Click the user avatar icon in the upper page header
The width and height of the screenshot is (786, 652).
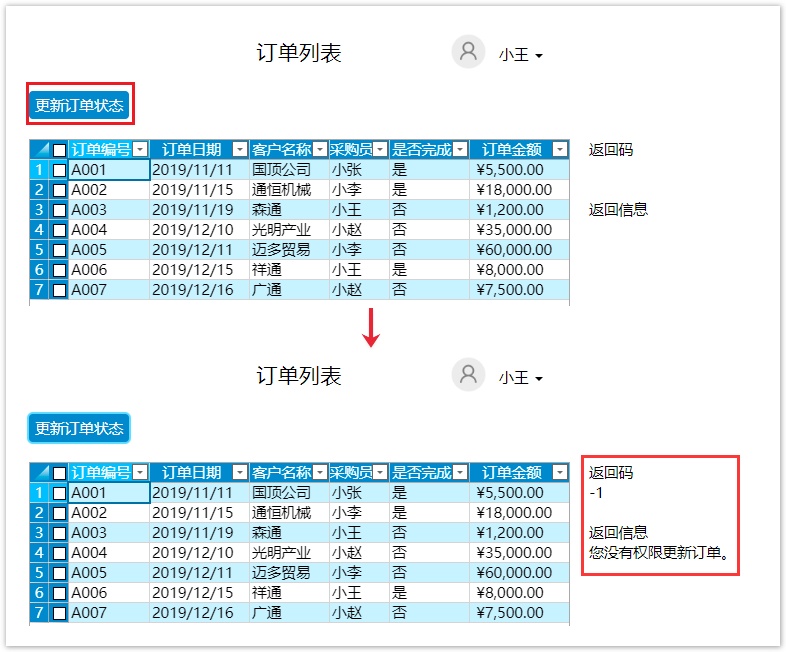point(468,52)
